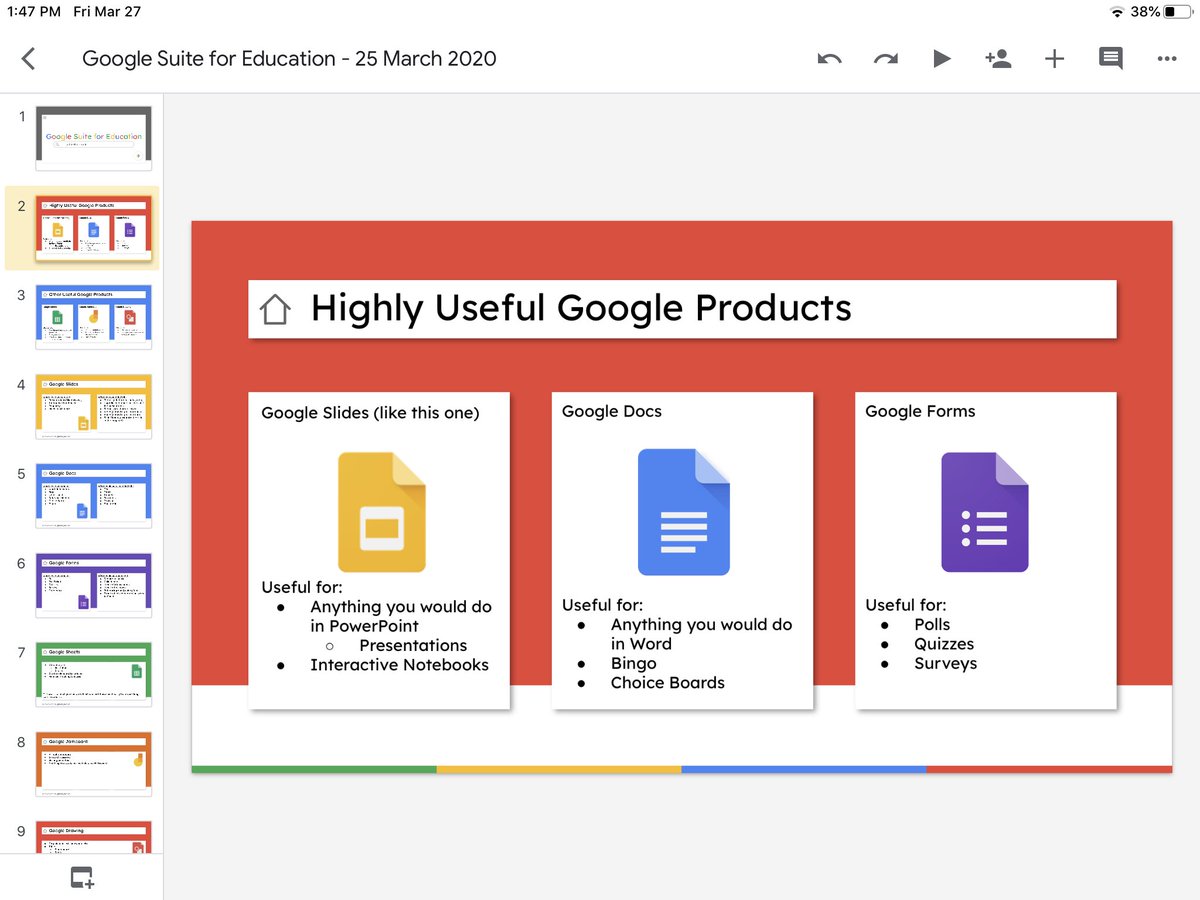This screenshot has height=900, width=1200.
Task: Select the purple Google Forms icon
Action: tap(985, 512)
